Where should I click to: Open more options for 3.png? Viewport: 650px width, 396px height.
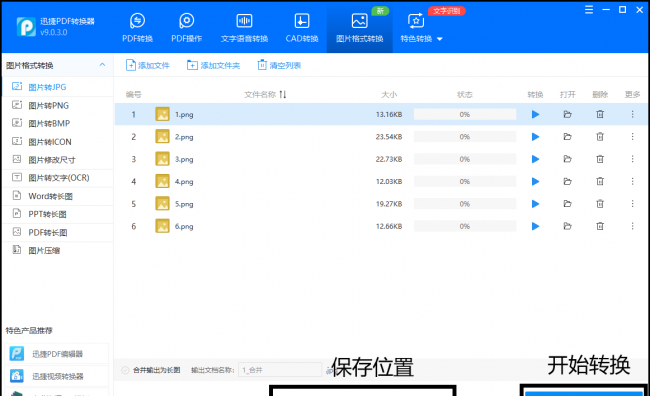click(632, 159)
